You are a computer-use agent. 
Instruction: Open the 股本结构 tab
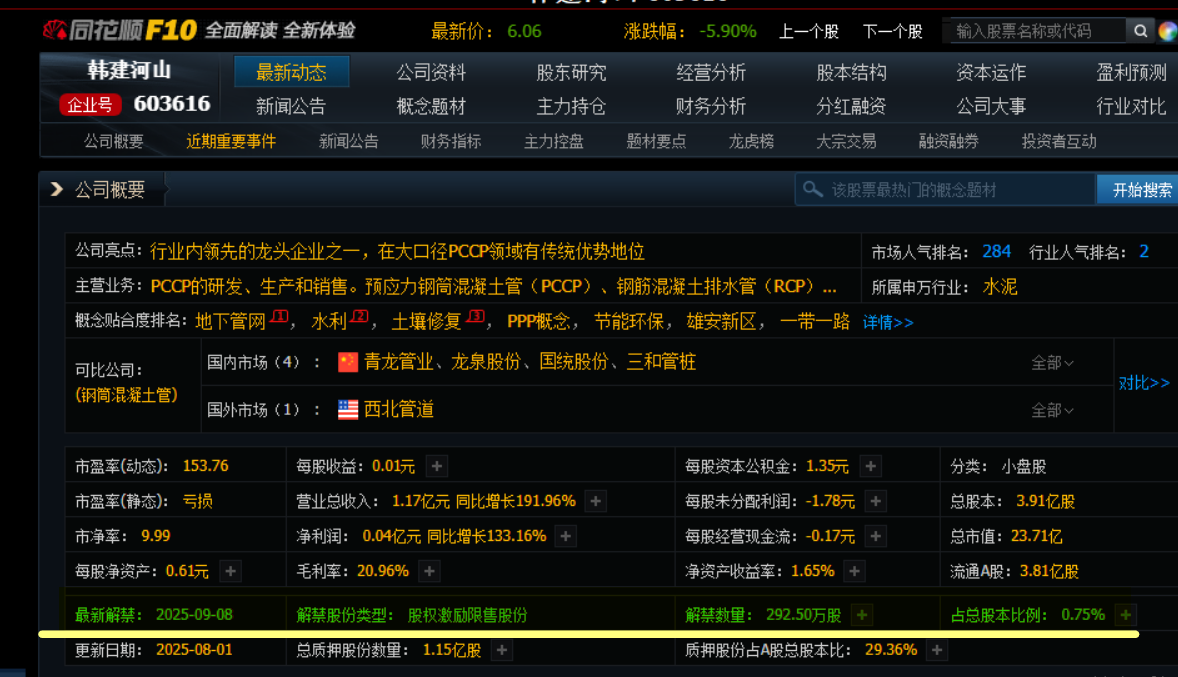tap(851, 72)
